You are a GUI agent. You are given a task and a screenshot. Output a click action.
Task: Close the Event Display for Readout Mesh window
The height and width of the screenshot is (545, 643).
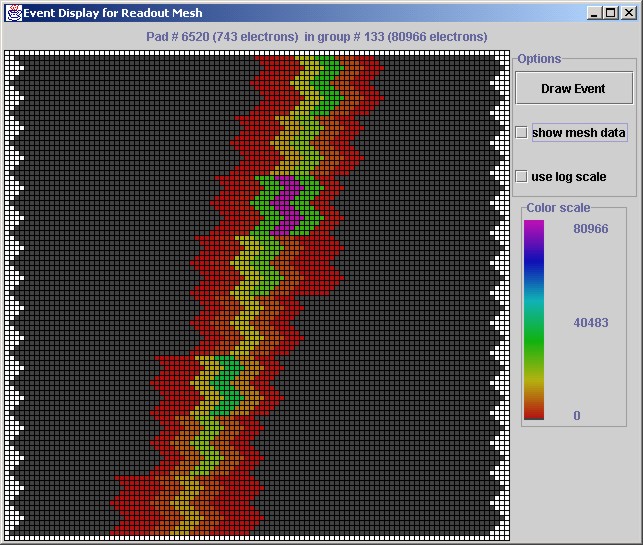[x=629, y=13]
